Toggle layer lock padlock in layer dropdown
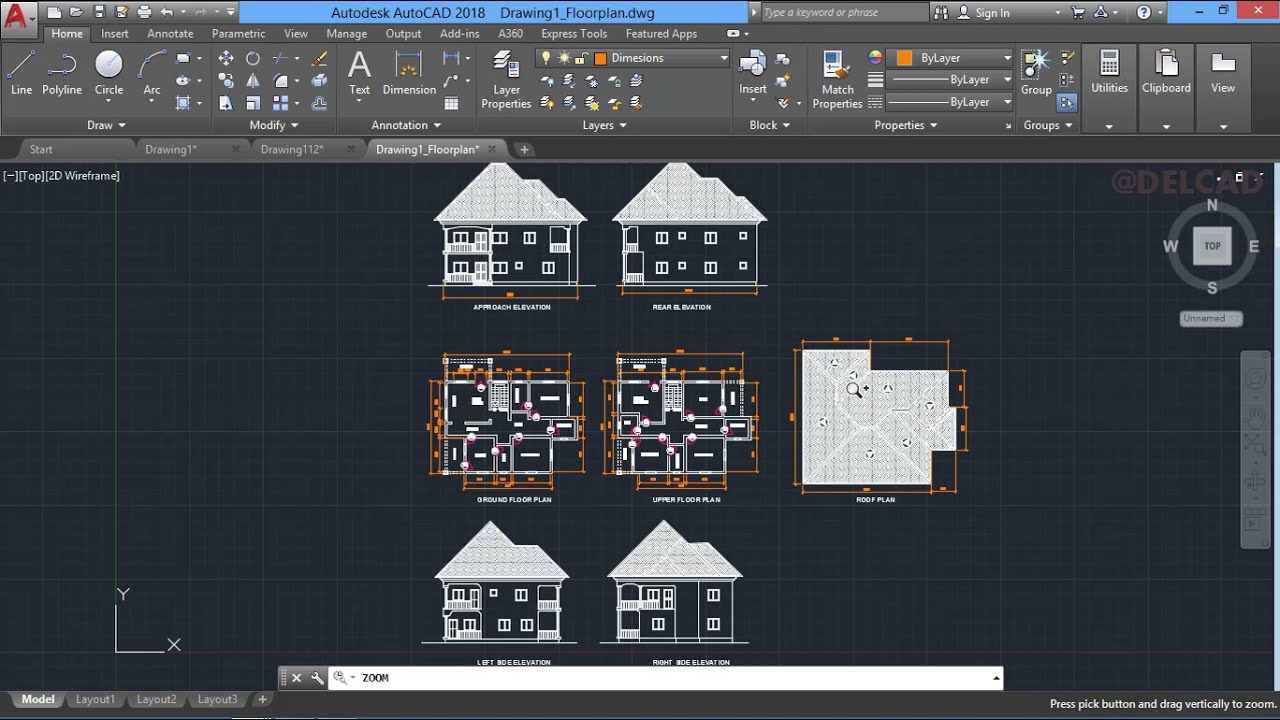1280x720 pixels. 583,58
